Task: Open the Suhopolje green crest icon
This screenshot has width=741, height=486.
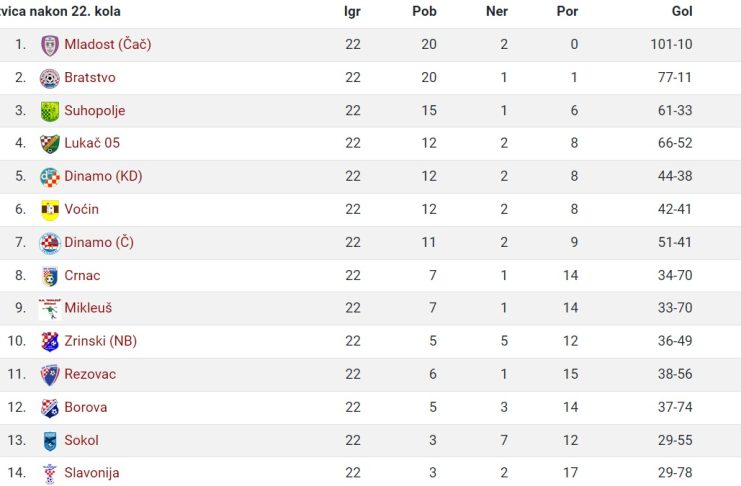Action: click(50, 112)
